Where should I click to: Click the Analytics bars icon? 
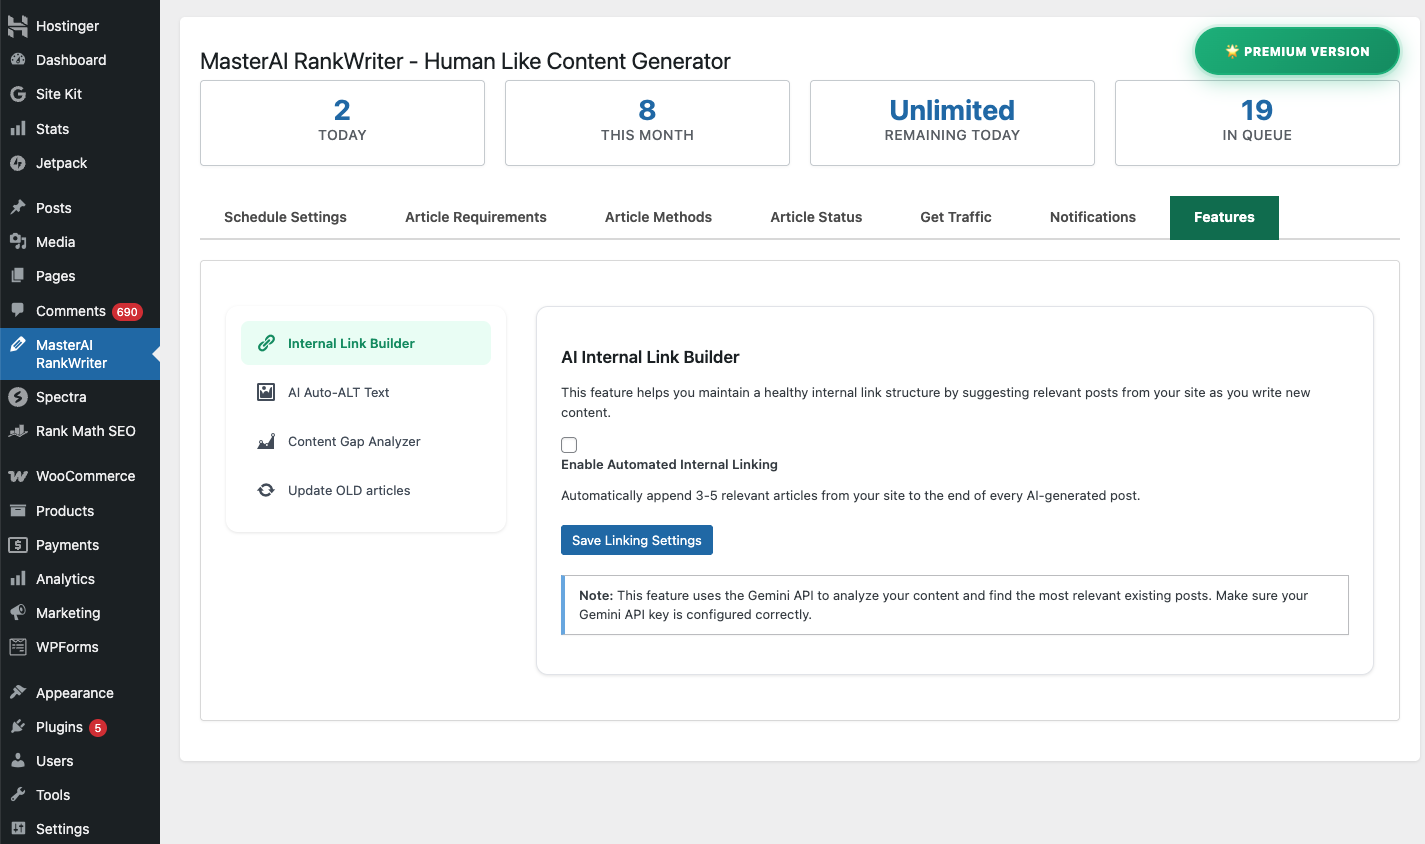click(x=18, y=579)
